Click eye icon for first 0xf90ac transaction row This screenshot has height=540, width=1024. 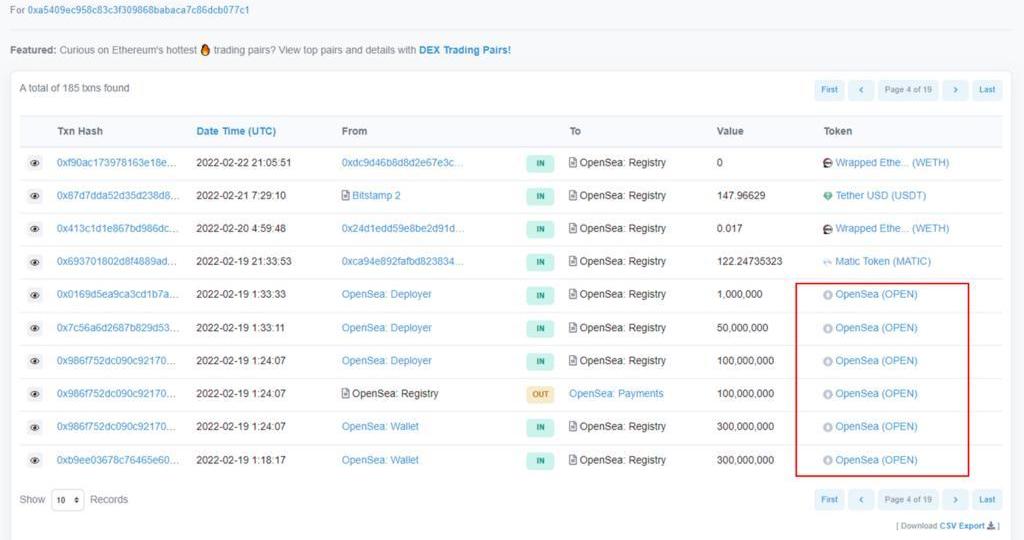pyautogui.click(x=35, y=163)
